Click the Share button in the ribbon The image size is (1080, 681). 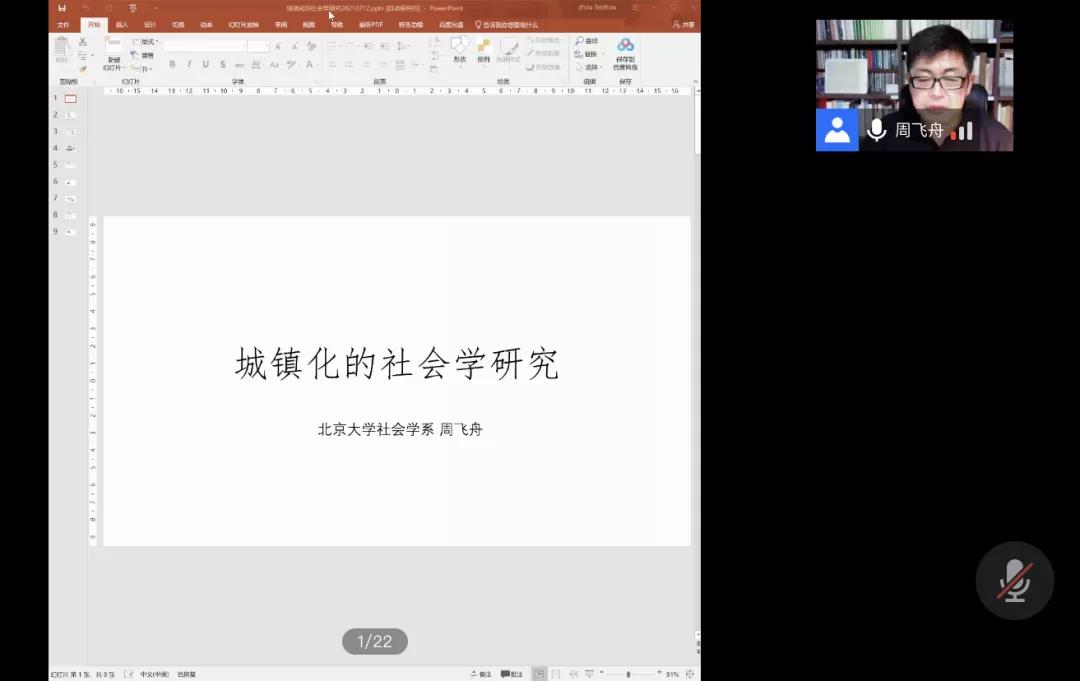point(684,24)
